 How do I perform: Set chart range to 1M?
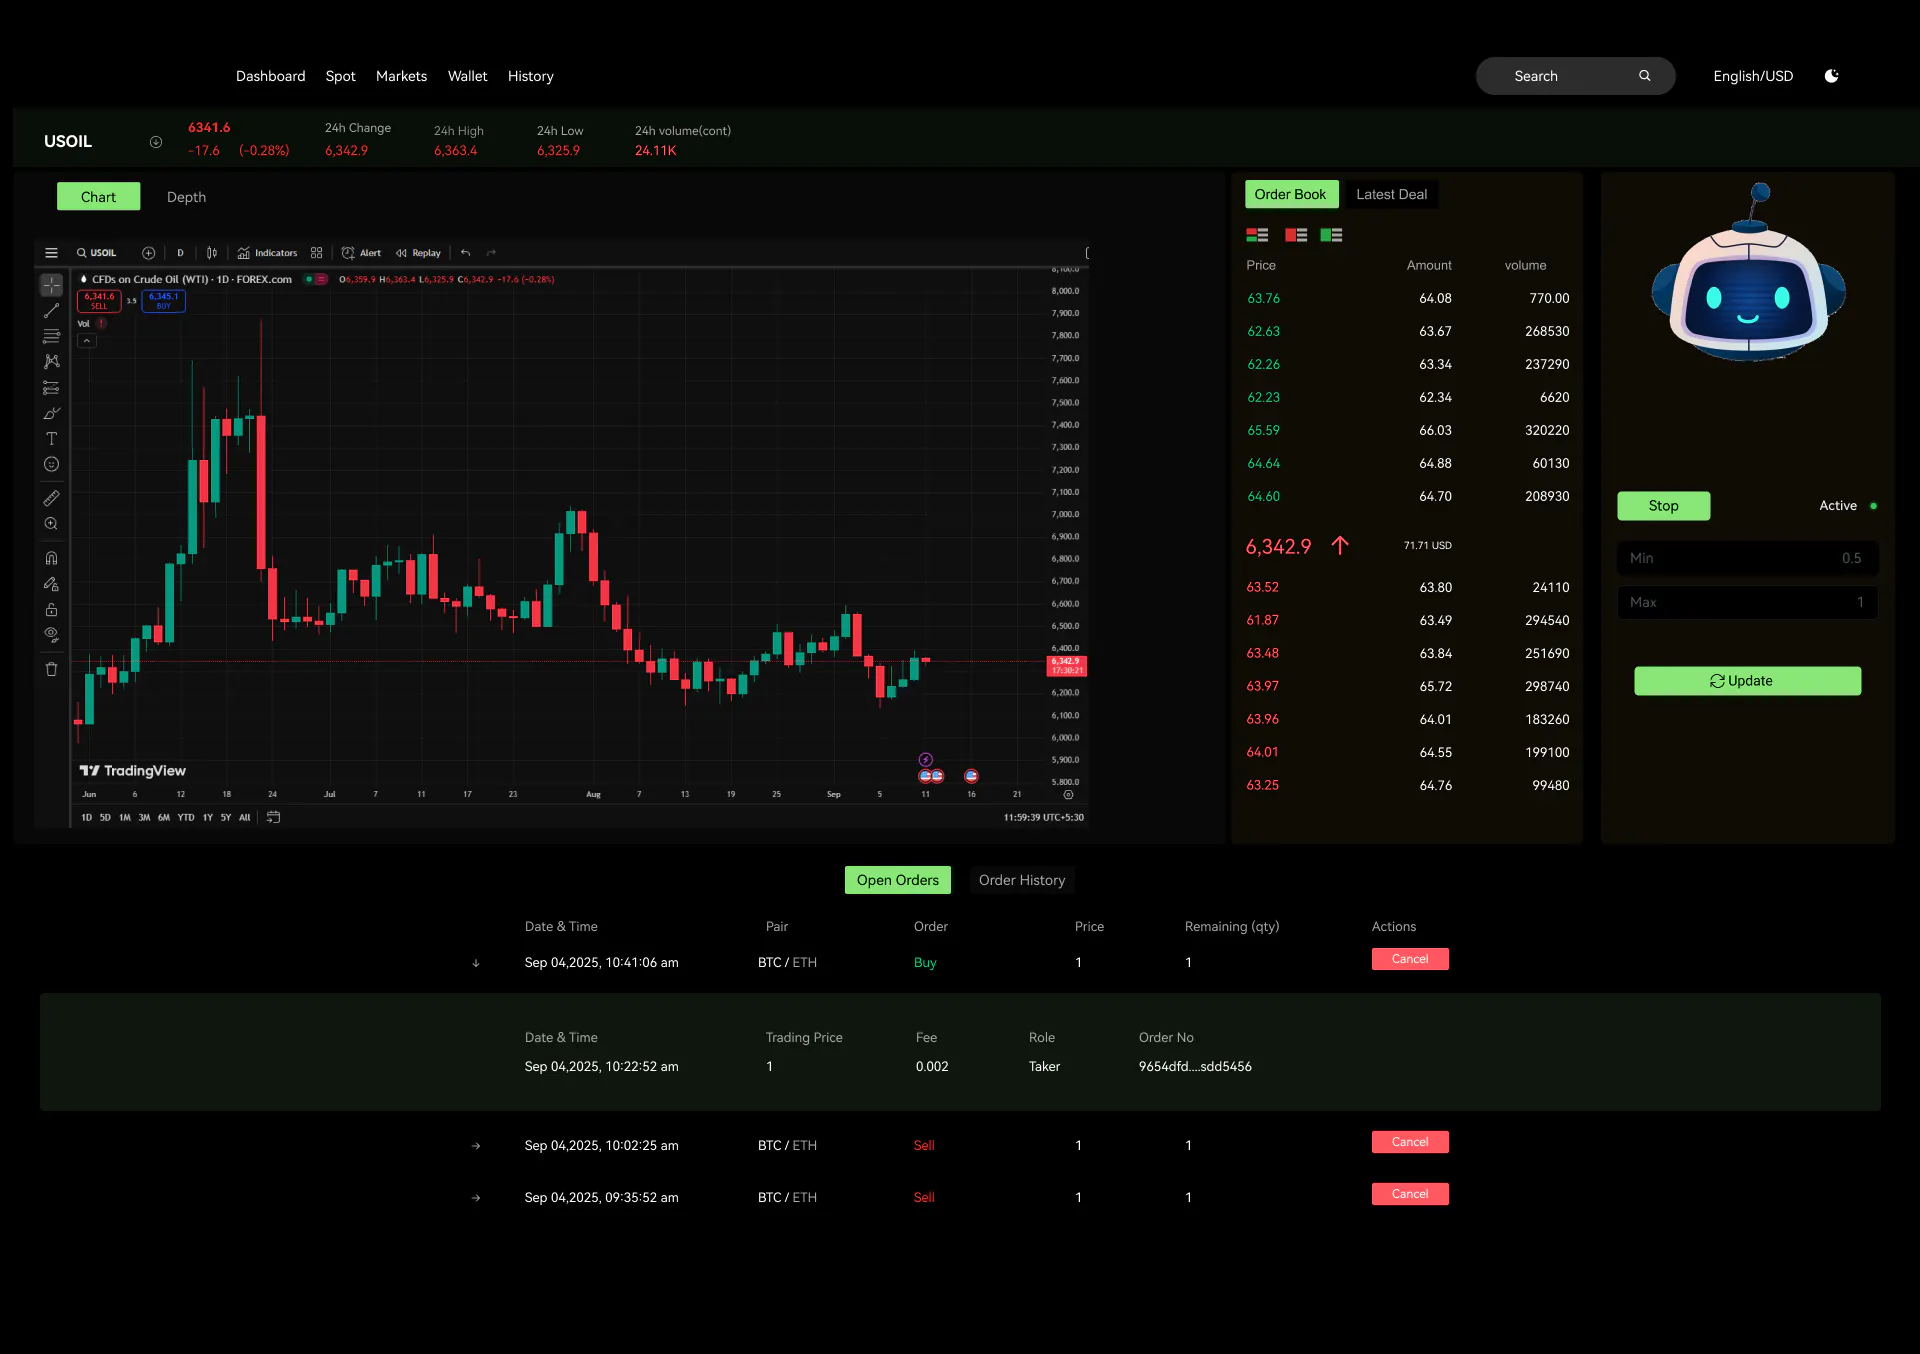click(125, 817)
